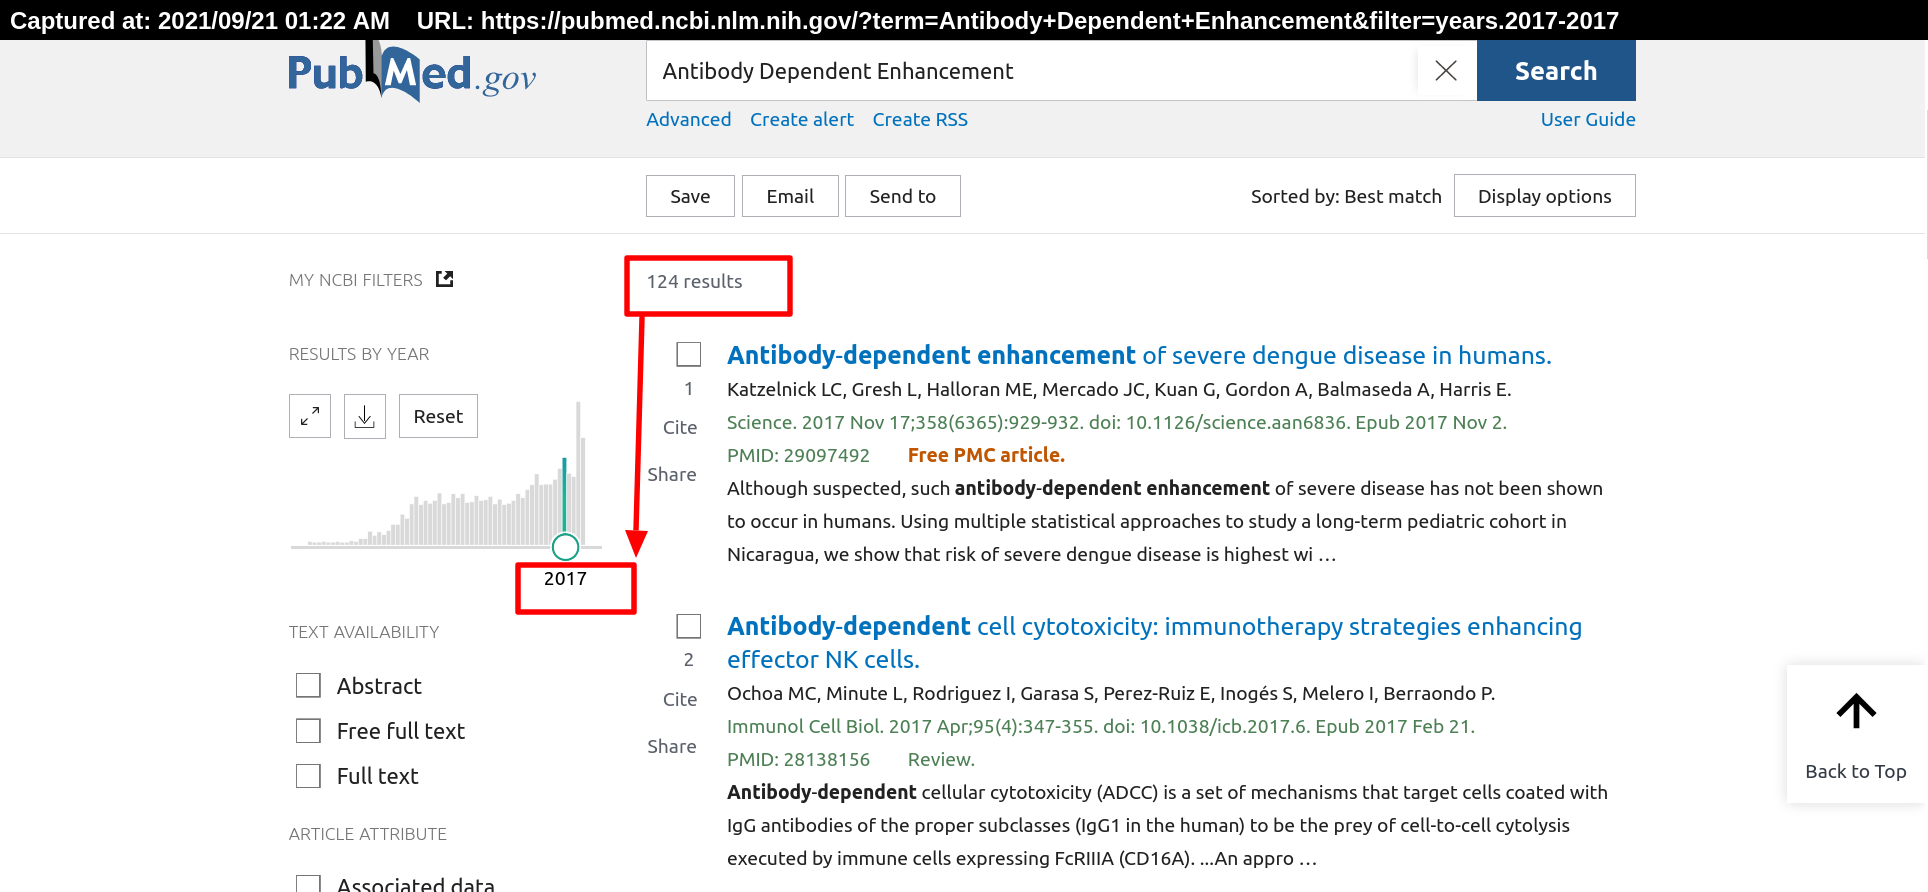Screen dimensions: 1928x892
Task: Select the checkbox for result 1
Action: (689, 354)
